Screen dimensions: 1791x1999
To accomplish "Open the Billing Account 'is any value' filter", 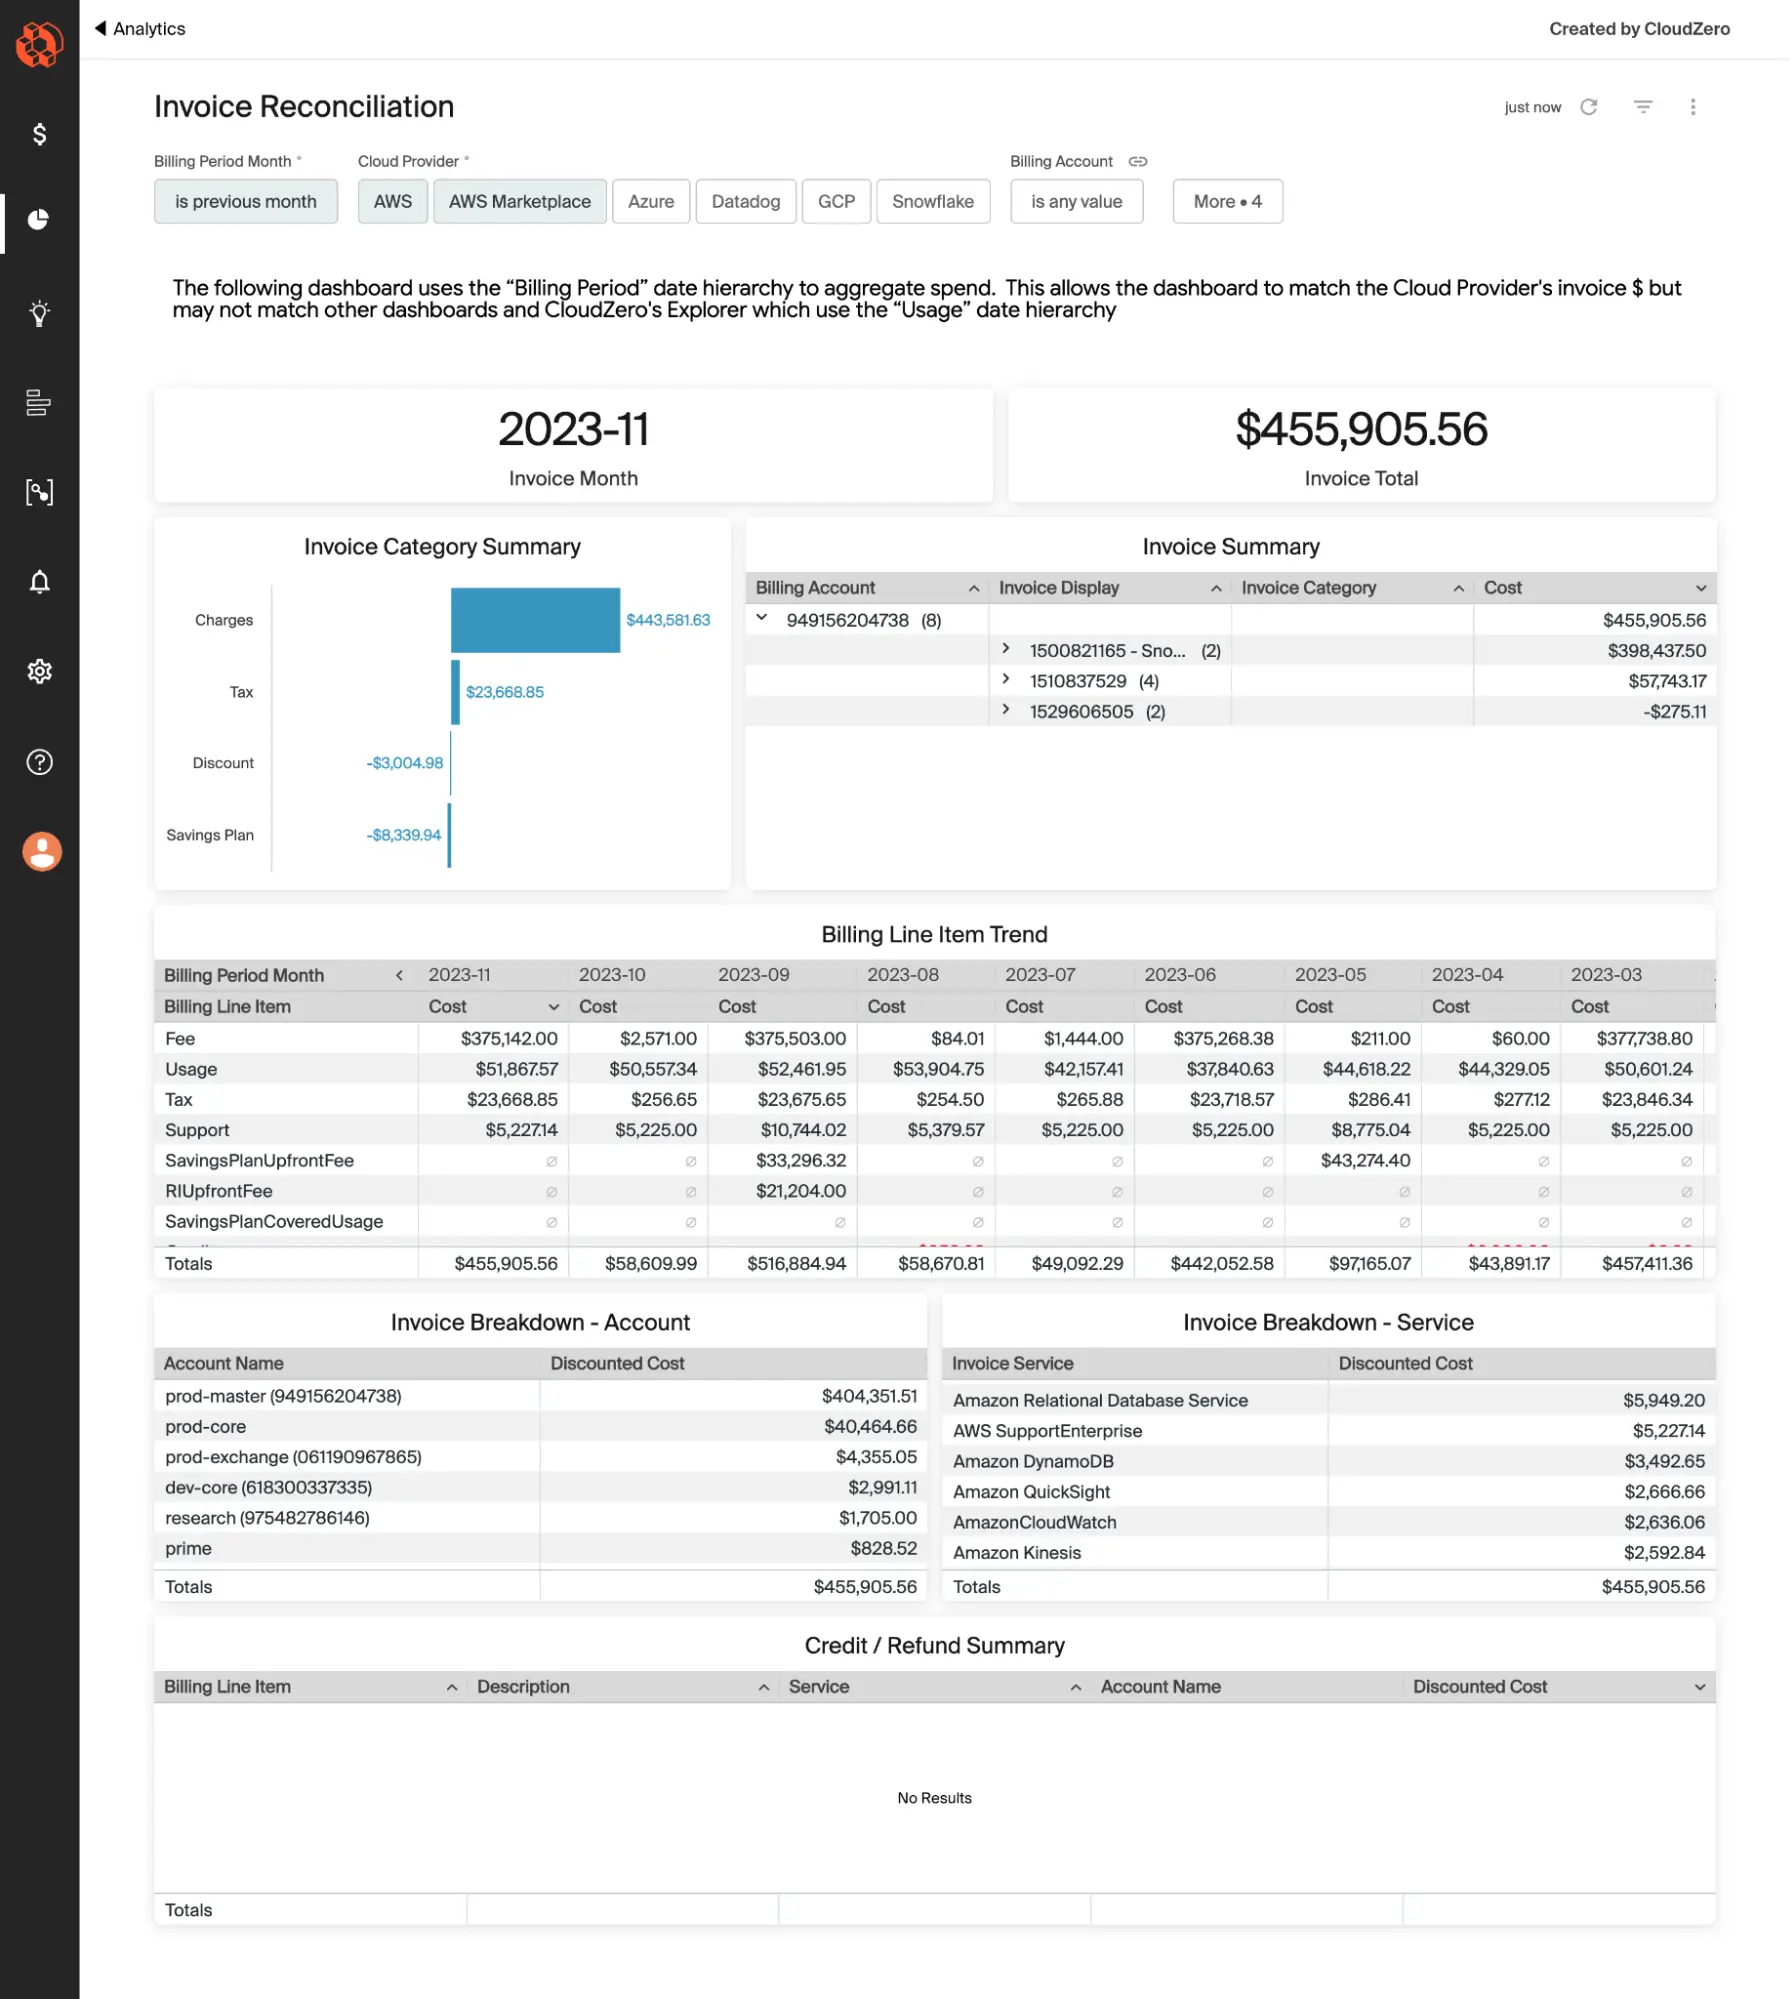I will tap(1077, 201).
